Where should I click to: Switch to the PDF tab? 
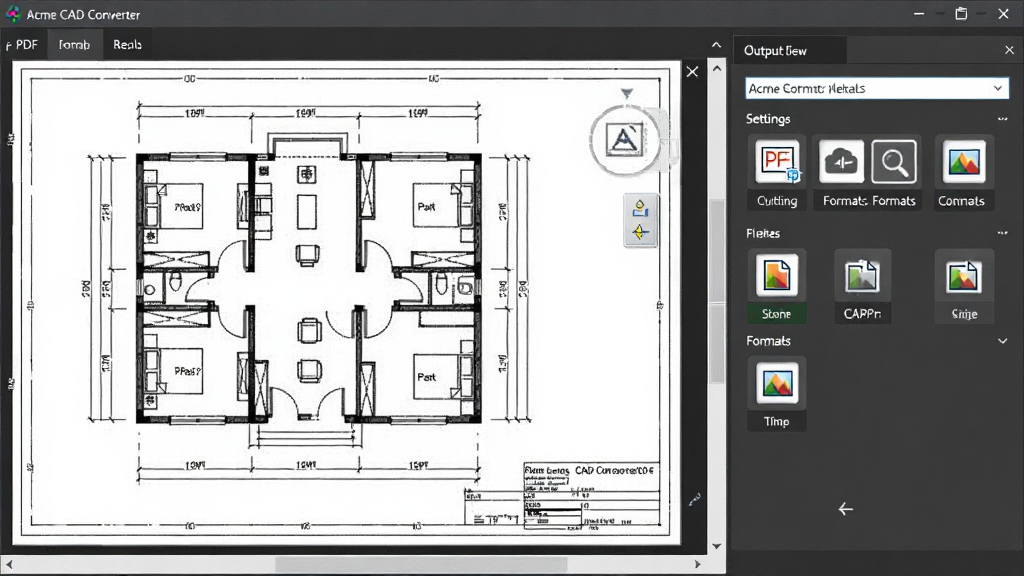pos(23,44)
